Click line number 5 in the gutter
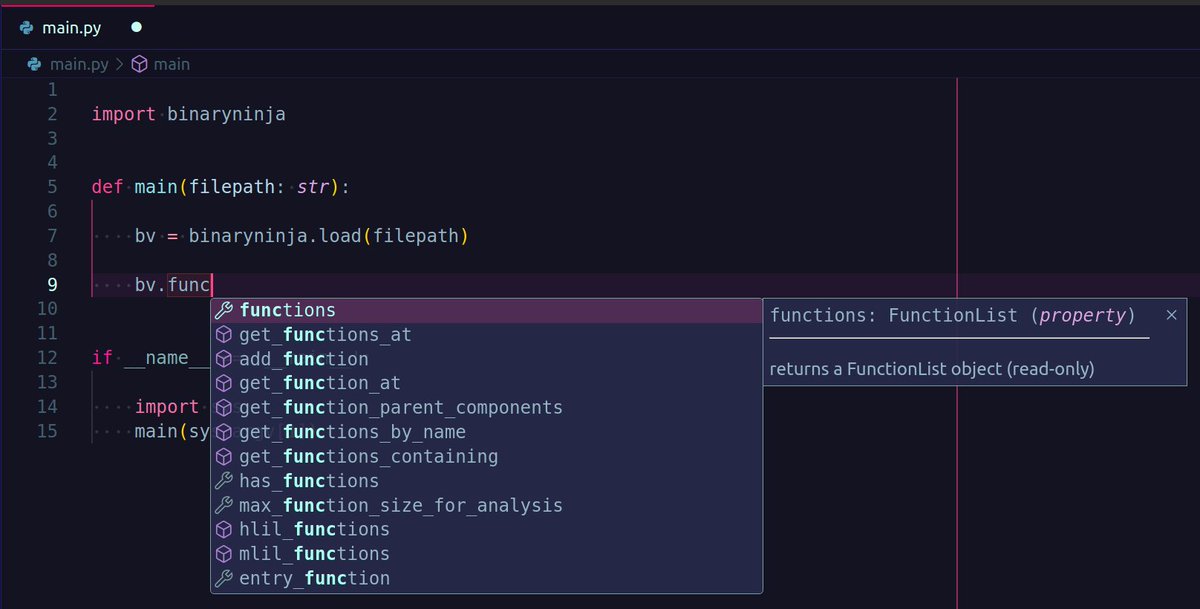This screenshot has height=609, width=1200. (52, 187)
